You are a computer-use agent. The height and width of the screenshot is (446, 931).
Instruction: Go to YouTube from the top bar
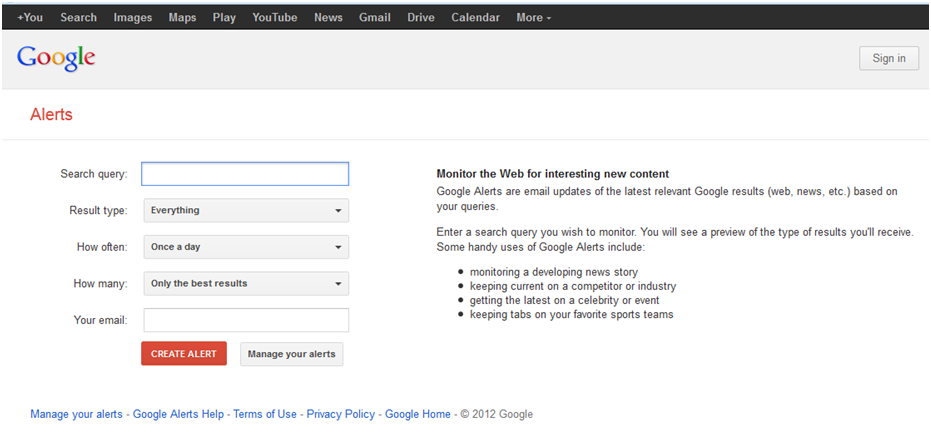[x=275, y=18]
